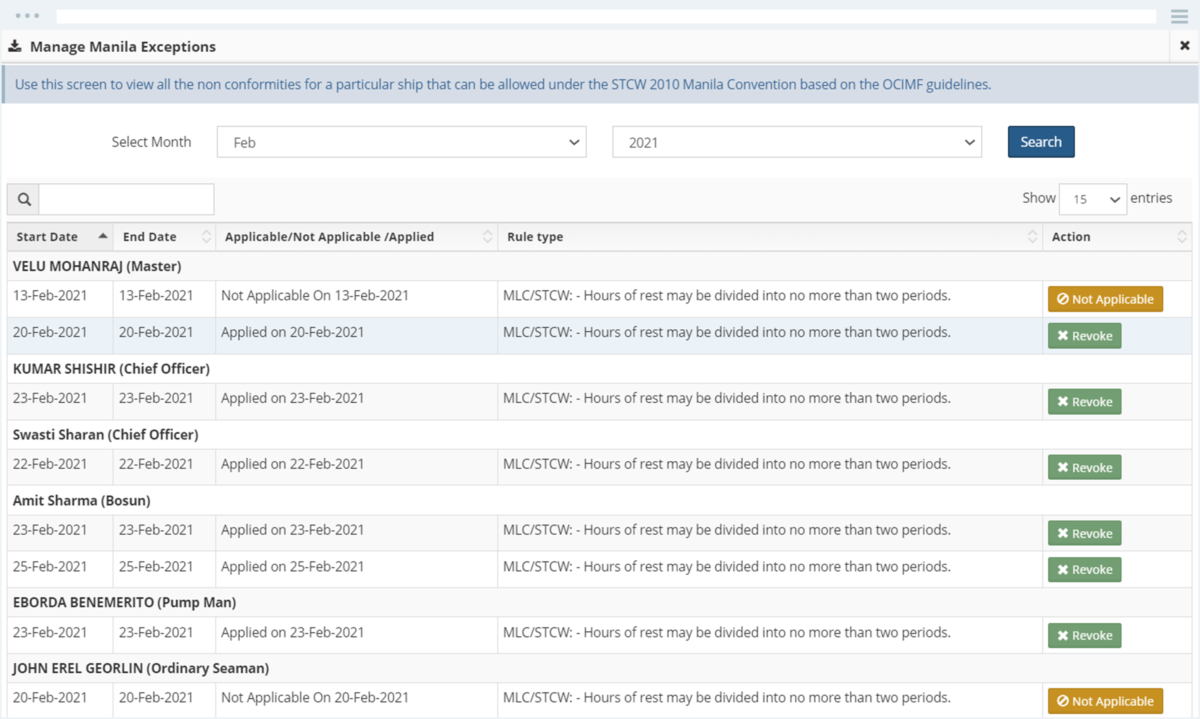Revoke Kumar Shishir's 23-Feb-2021 exception
This screenshot has height=719, width=1200.
[1084, 402]
